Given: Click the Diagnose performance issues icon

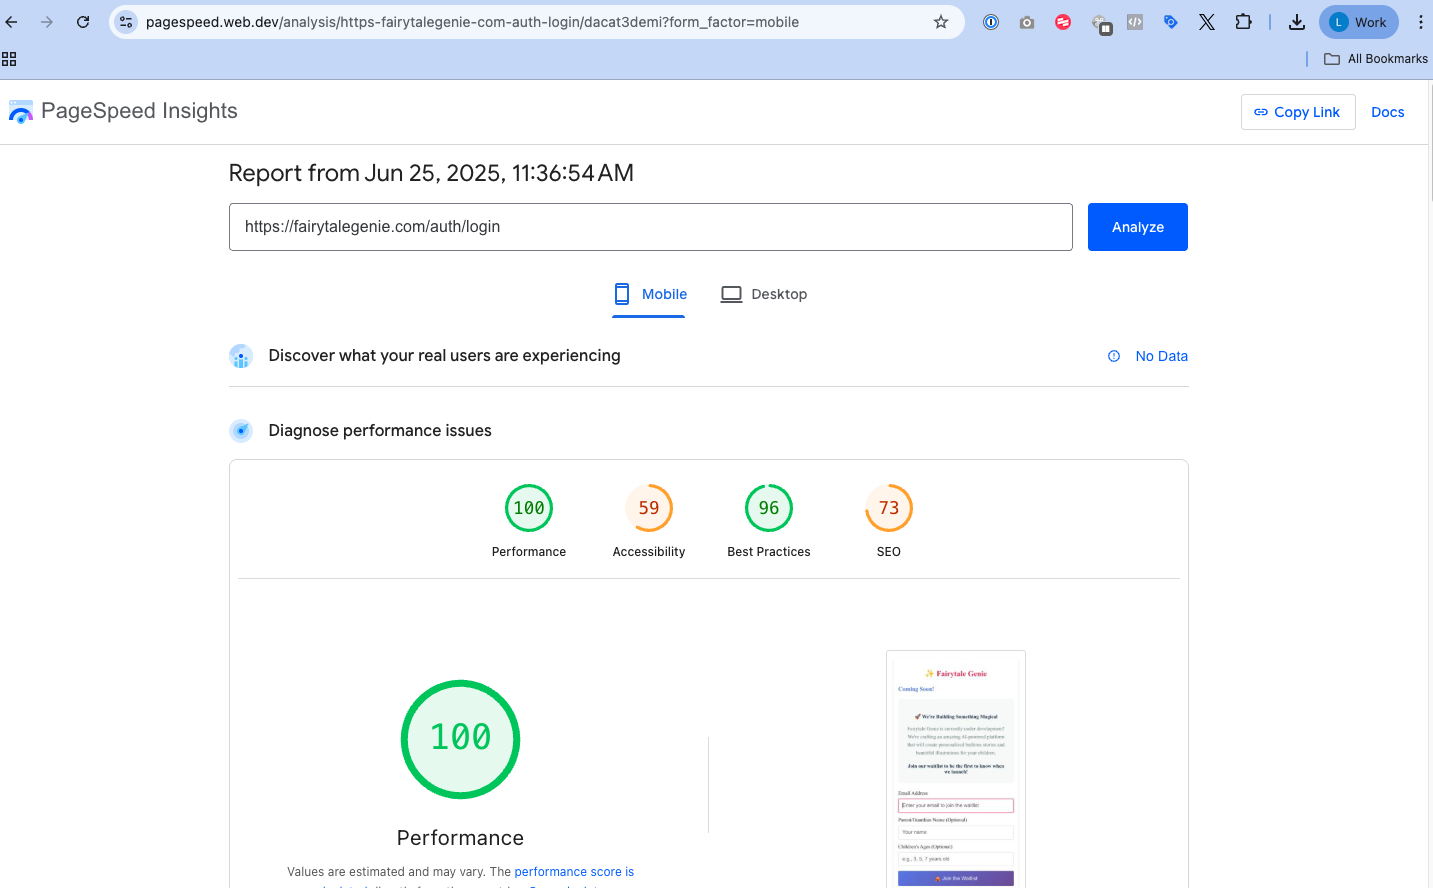Looking at the screenshot, I should [241, 431].
